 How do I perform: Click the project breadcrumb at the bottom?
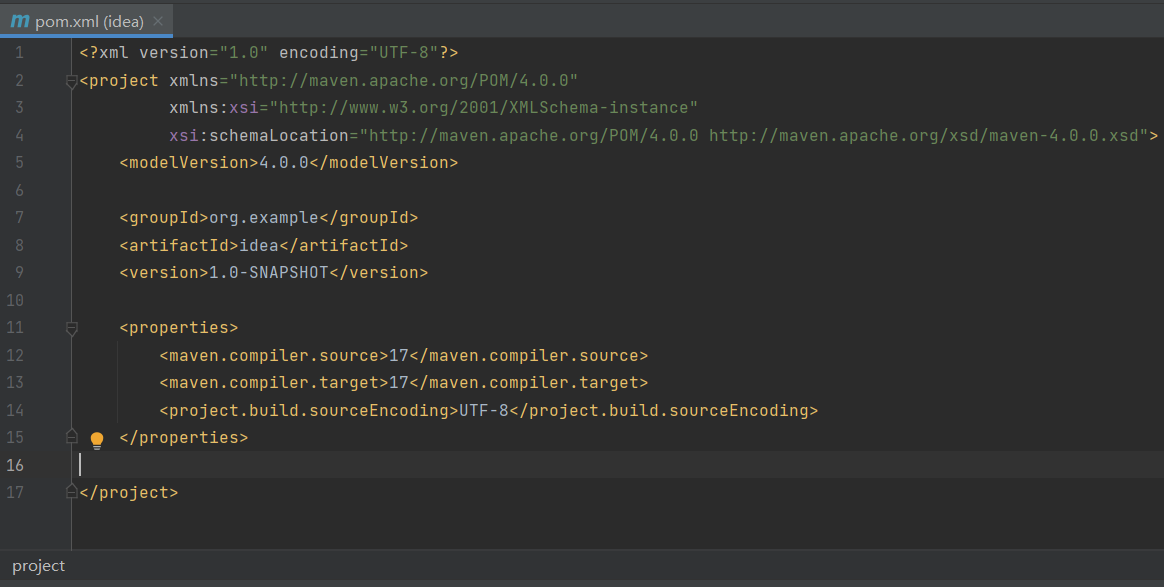[x=39, y=566]
